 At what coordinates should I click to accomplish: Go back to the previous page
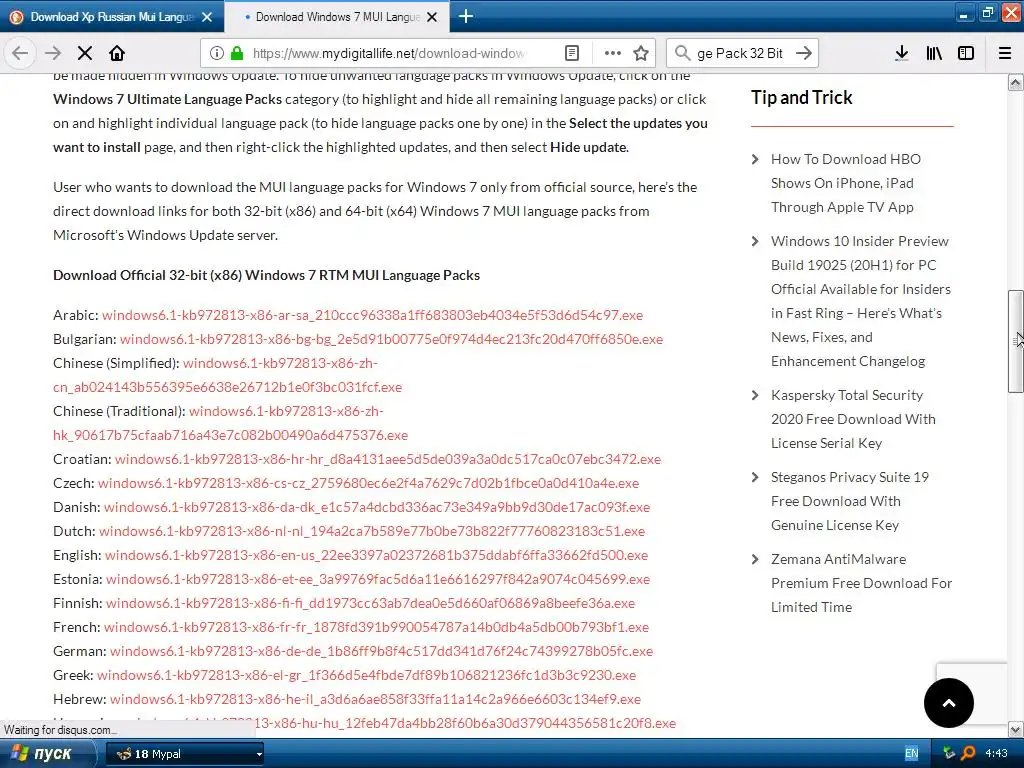tap(20, 53)
